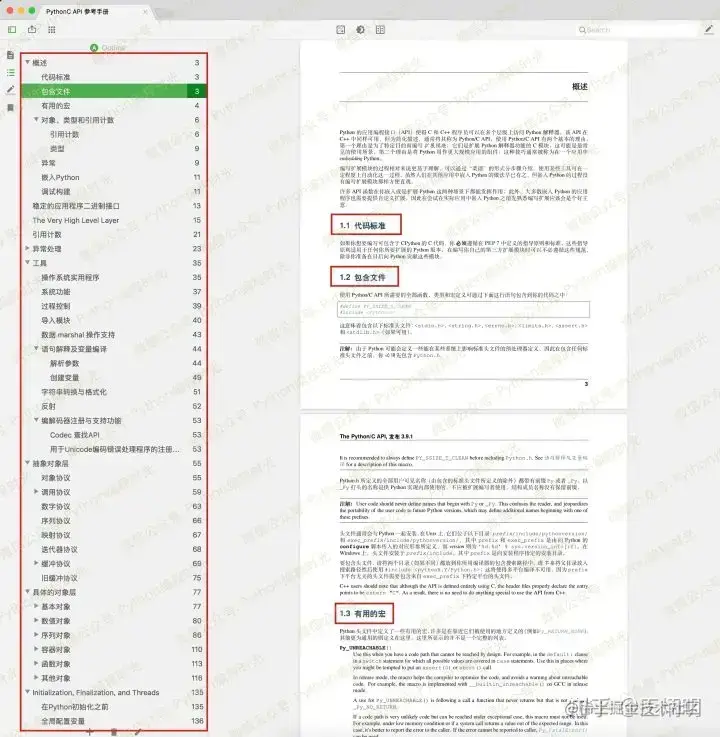Click the 1.1 代码标准 heading on the page
This screenshot has height=737, width=720.
coord(363,226)
